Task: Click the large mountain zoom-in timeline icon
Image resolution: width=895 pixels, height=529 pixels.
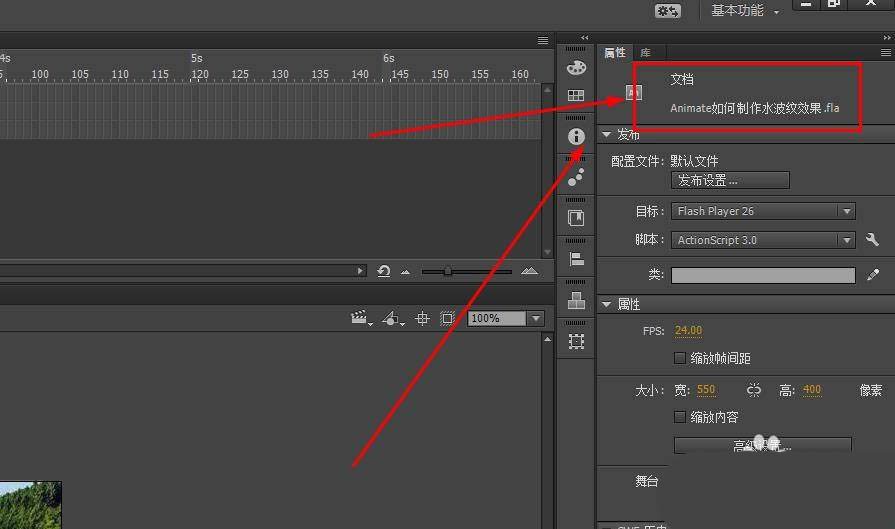Action: [529, 271]
